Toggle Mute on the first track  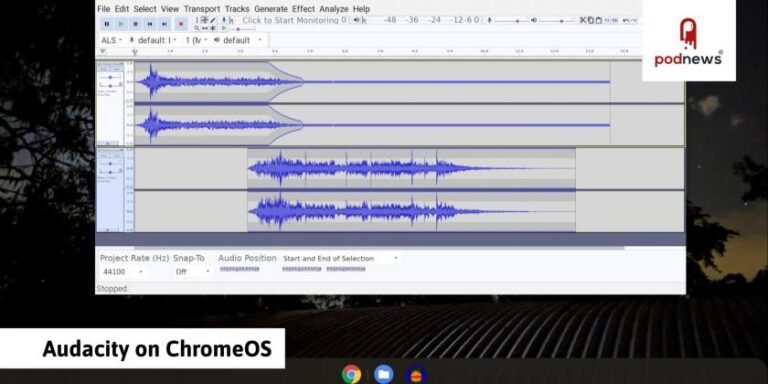pos(104,70)
